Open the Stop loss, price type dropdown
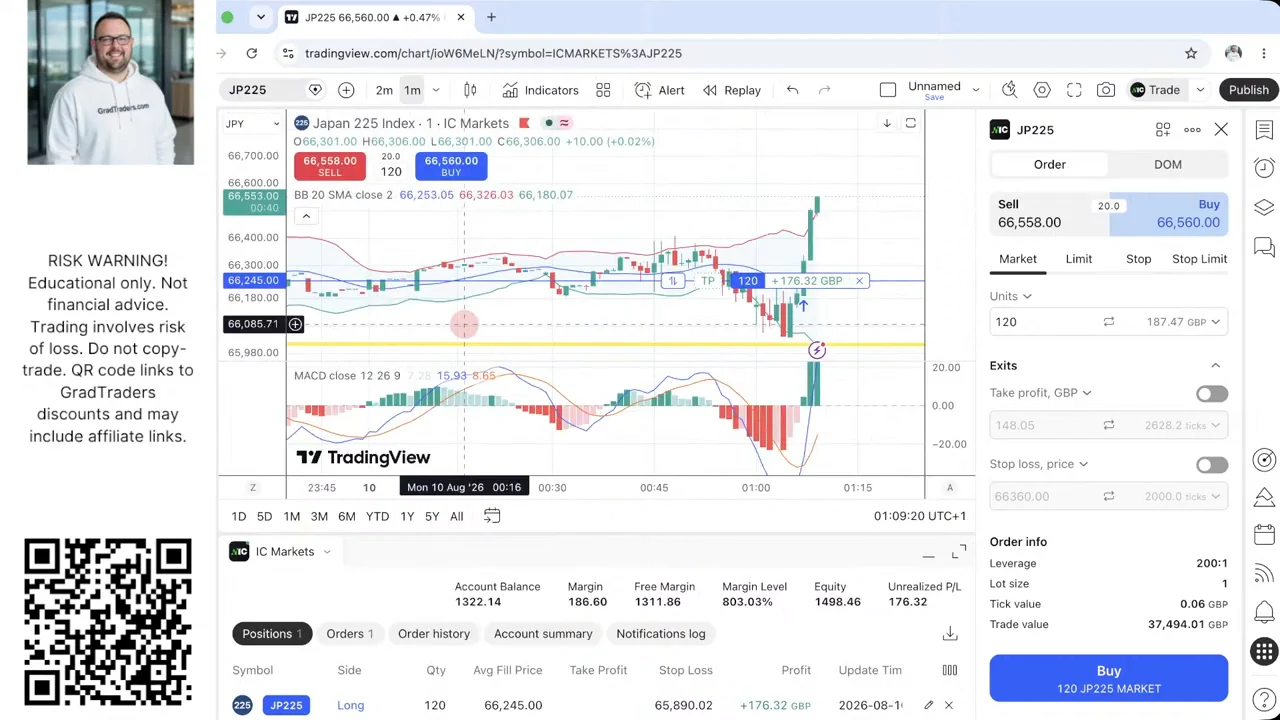Screen dimensions: 1280x720 tap(1039, 464)
